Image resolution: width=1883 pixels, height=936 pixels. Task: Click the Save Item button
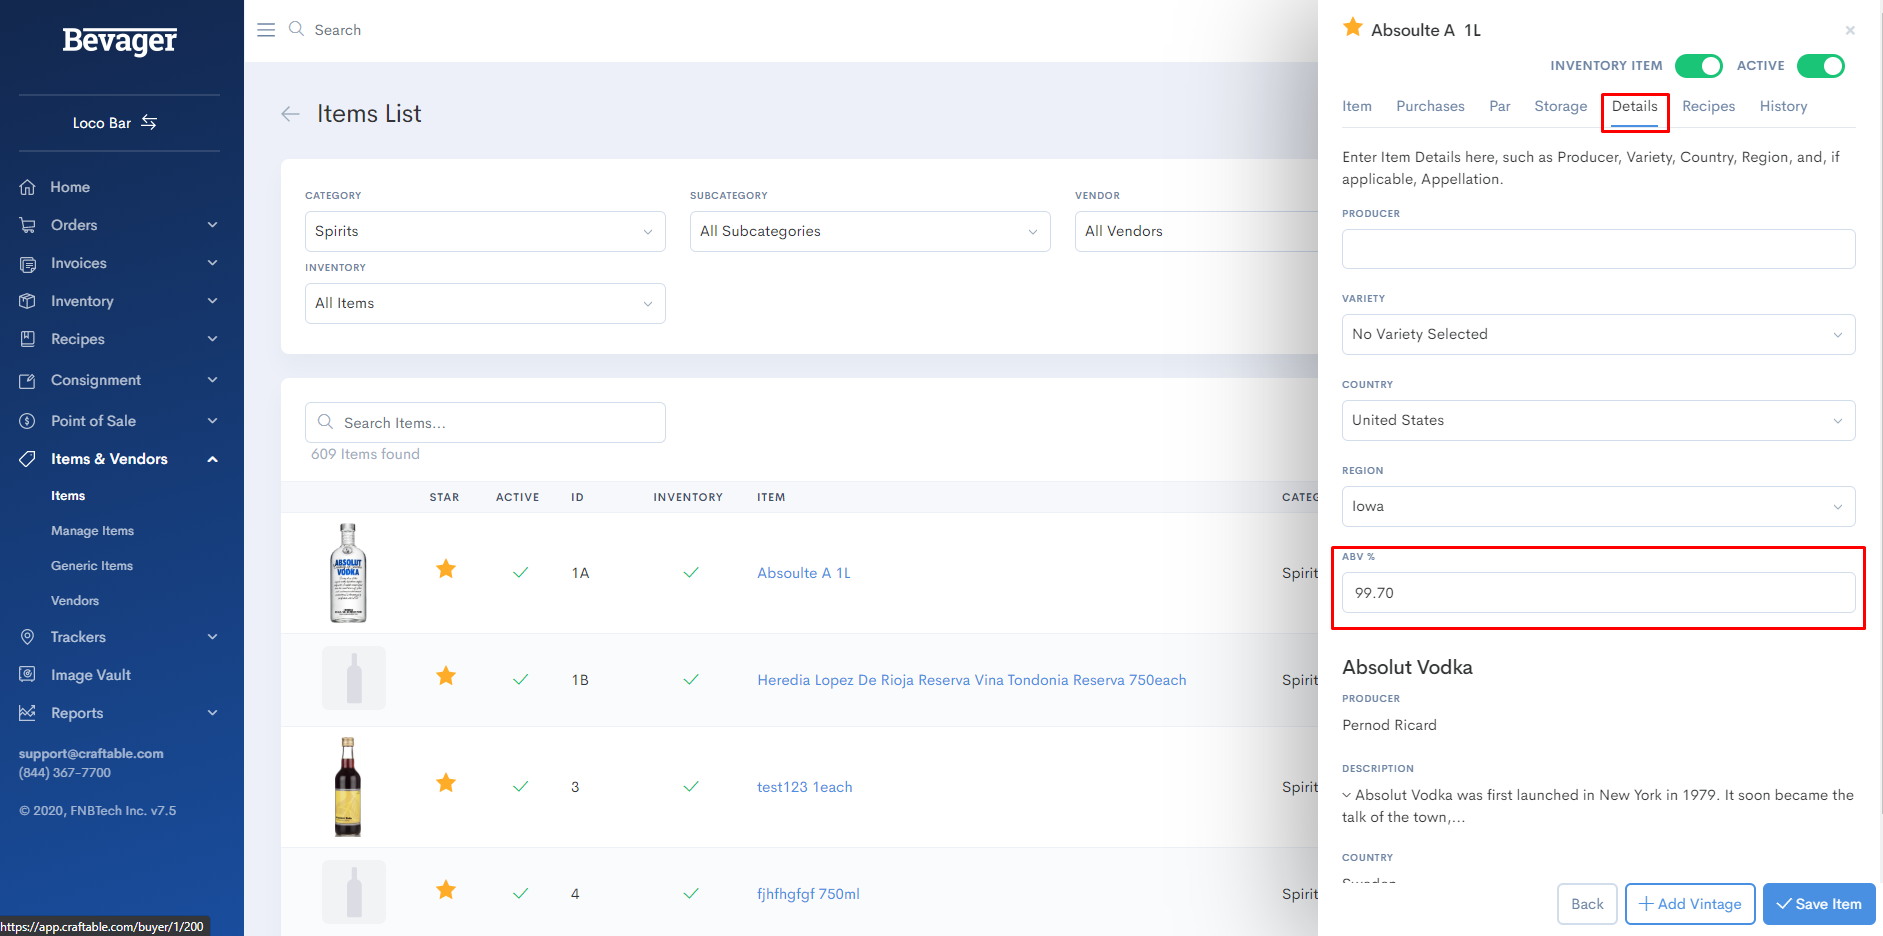[x=1819, y=904]
